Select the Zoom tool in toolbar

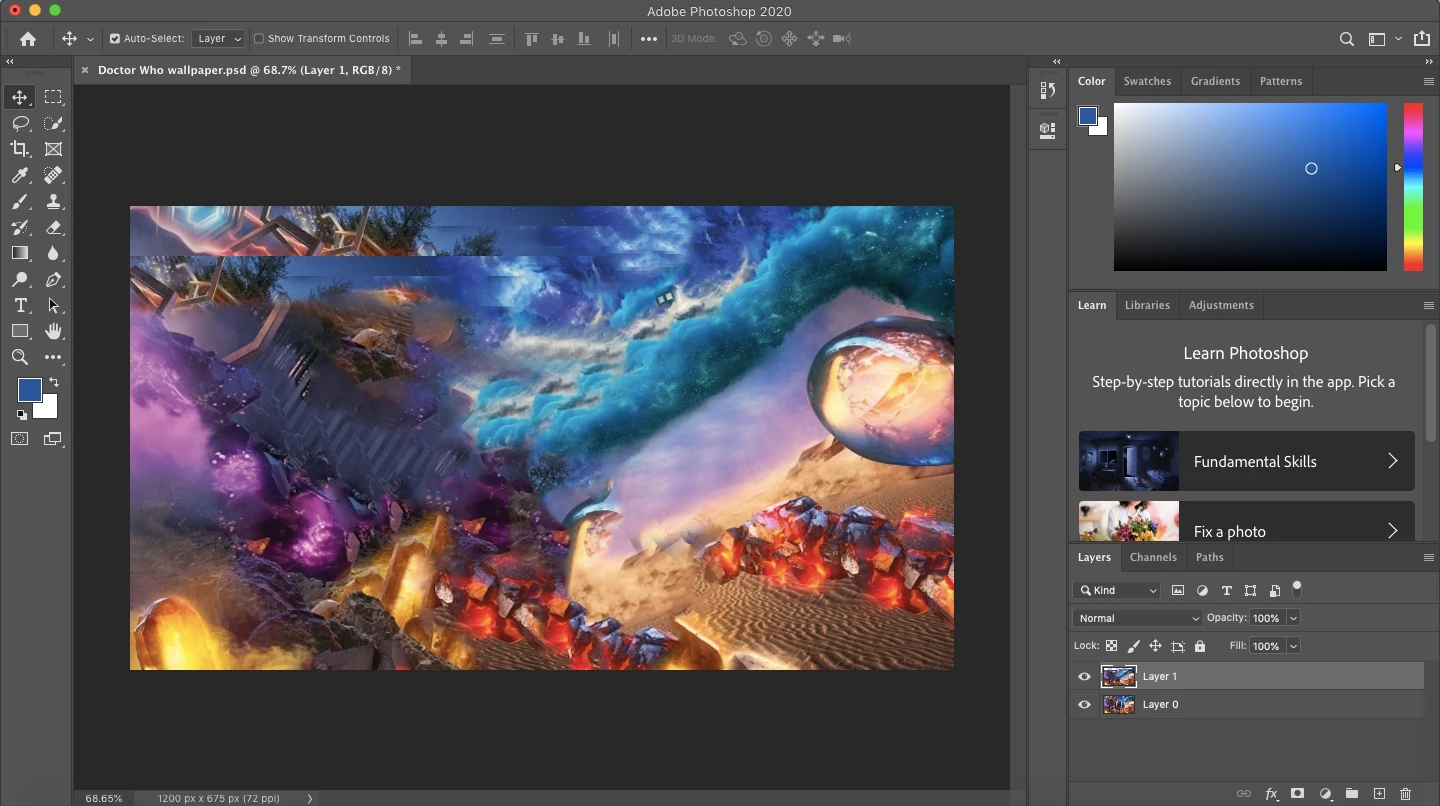click(x=20, y=357)
